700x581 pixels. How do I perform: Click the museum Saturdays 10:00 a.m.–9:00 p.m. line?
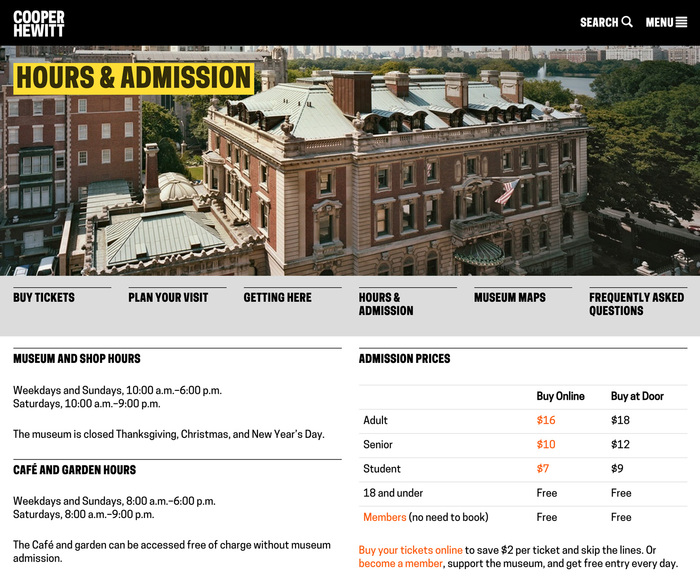(86, 404)
